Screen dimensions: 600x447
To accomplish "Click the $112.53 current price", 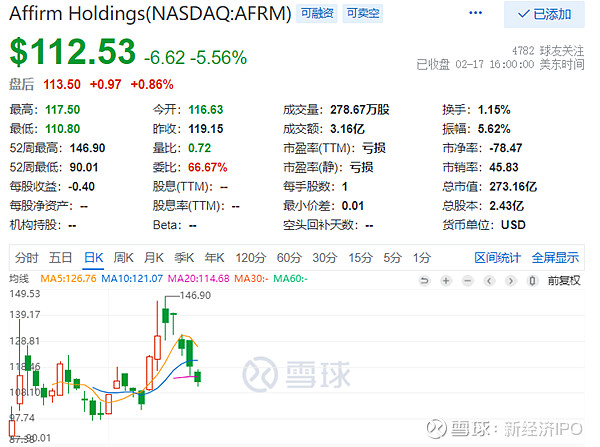I will tap(73, 51).
